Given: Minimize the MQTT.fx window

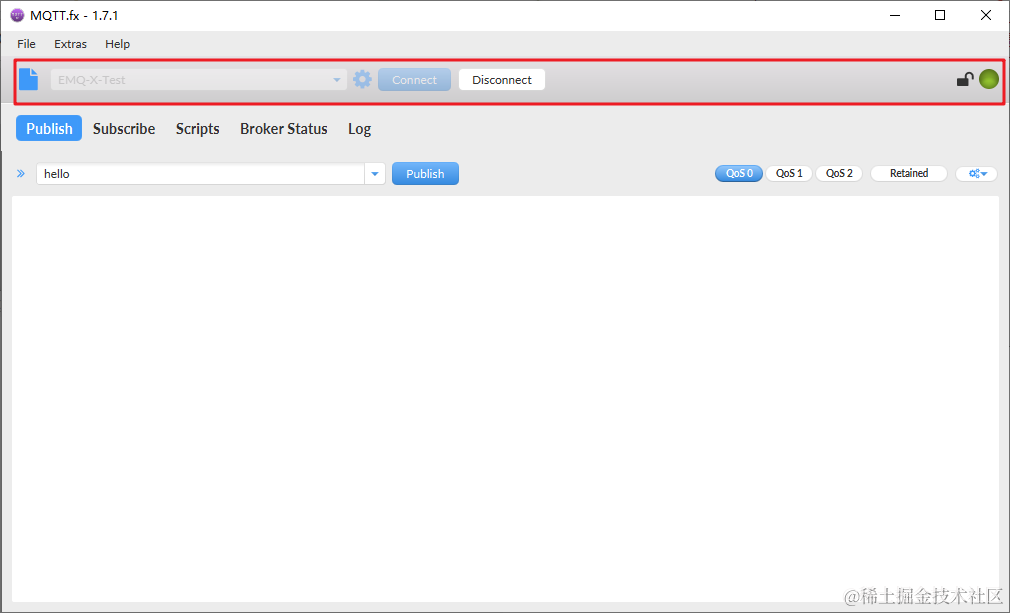Looking at the screenshot, I should point(894,15).
